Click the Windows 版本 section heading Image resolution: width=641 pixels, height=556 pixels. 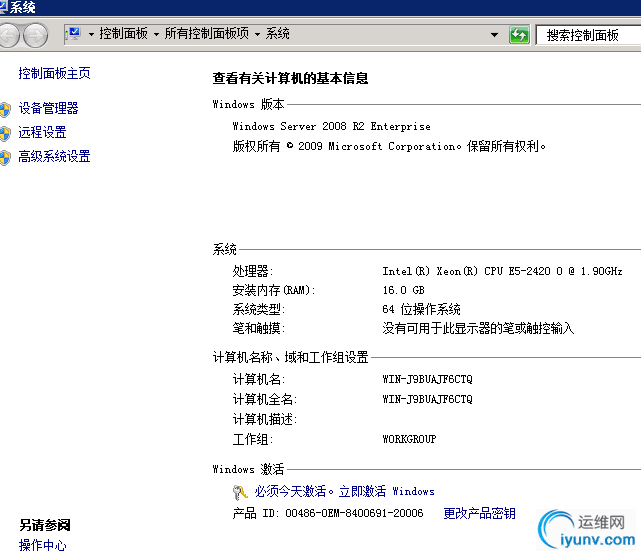pyautogui.click(x=248, y=104)
